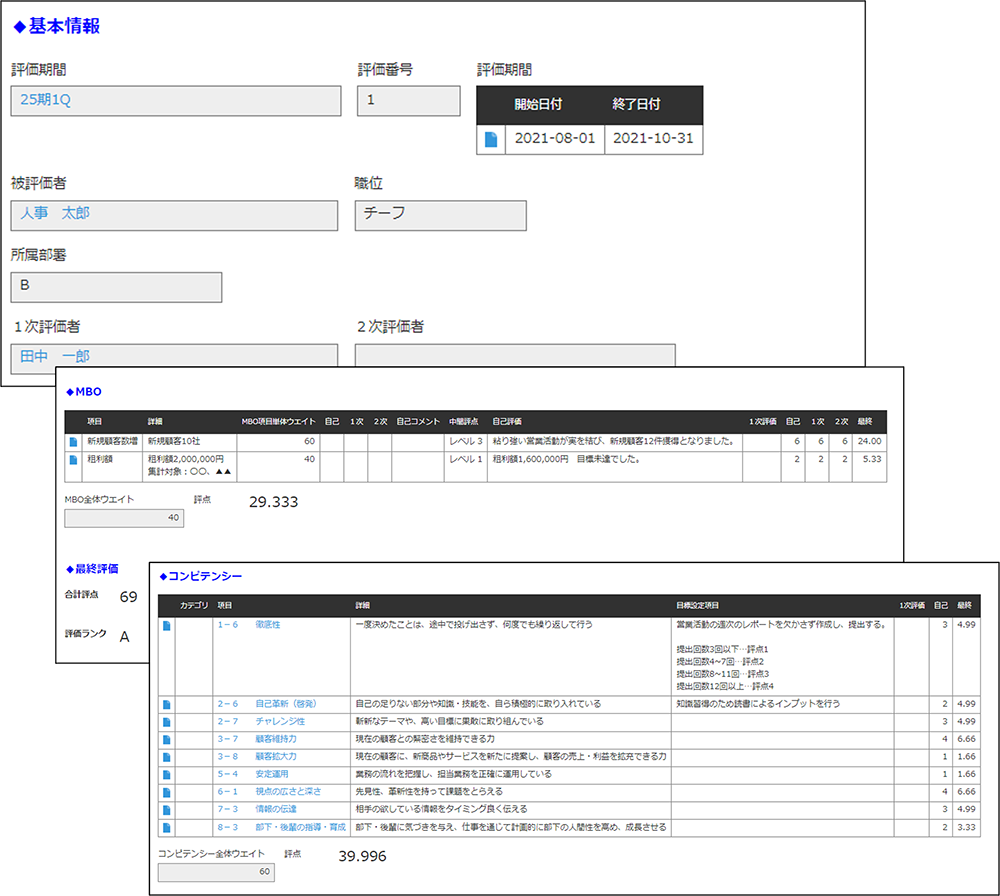
Task: Click the document icon for 新規顧客数増 row
Action: click(x=73, y=441)
